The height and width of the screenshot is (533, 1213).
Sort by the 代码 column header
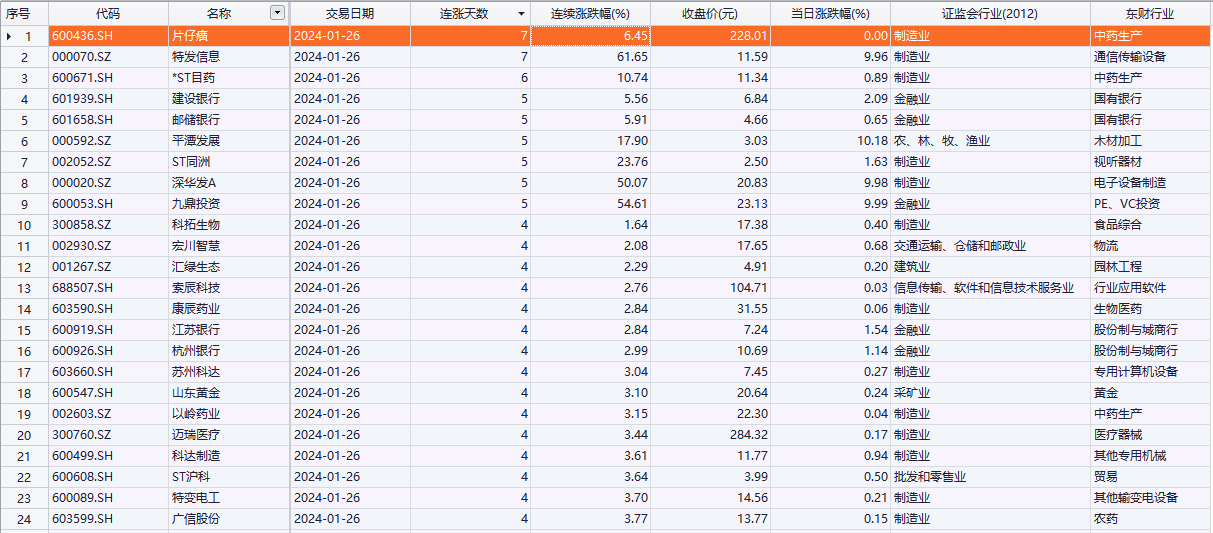108,14
